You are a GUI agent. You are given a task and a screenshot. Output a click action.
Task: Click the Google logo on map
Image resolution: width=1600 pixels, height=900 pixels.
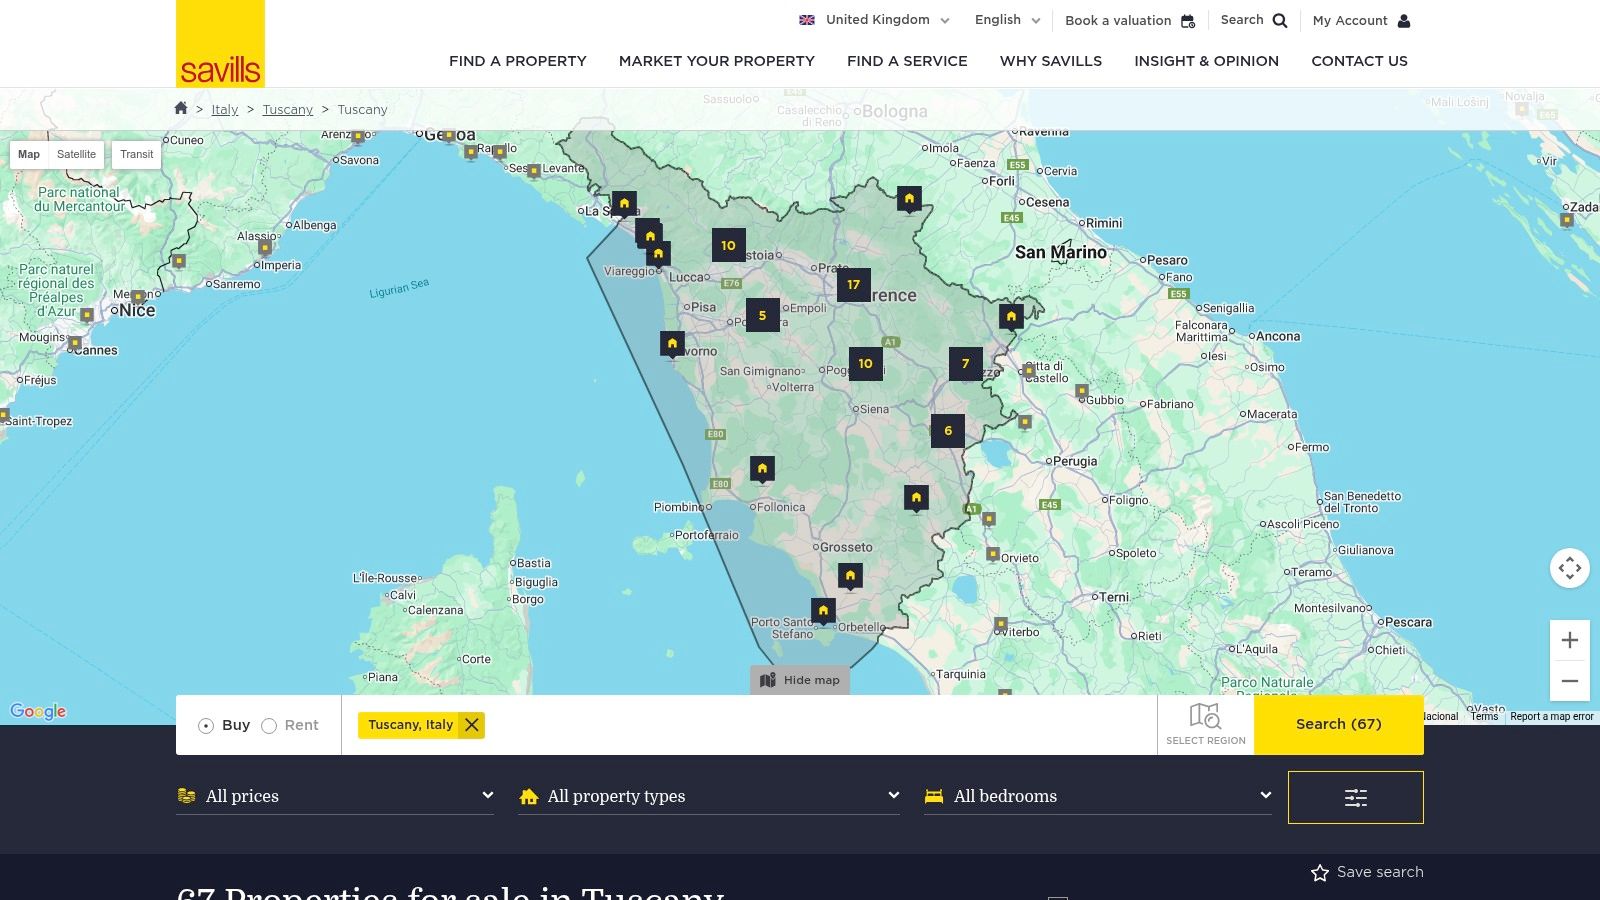pyautogui.click(x=38, y=711)
